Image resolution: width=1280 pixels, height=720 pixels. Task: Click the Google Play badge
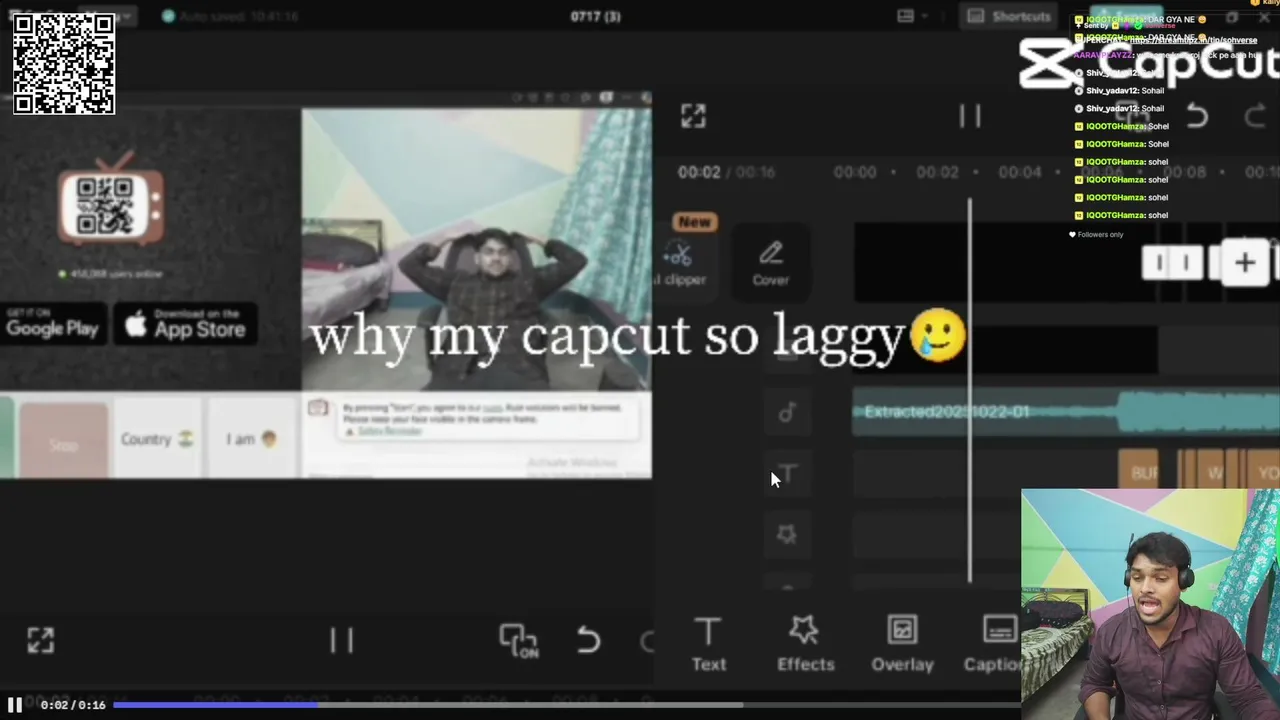pos(53,324)
